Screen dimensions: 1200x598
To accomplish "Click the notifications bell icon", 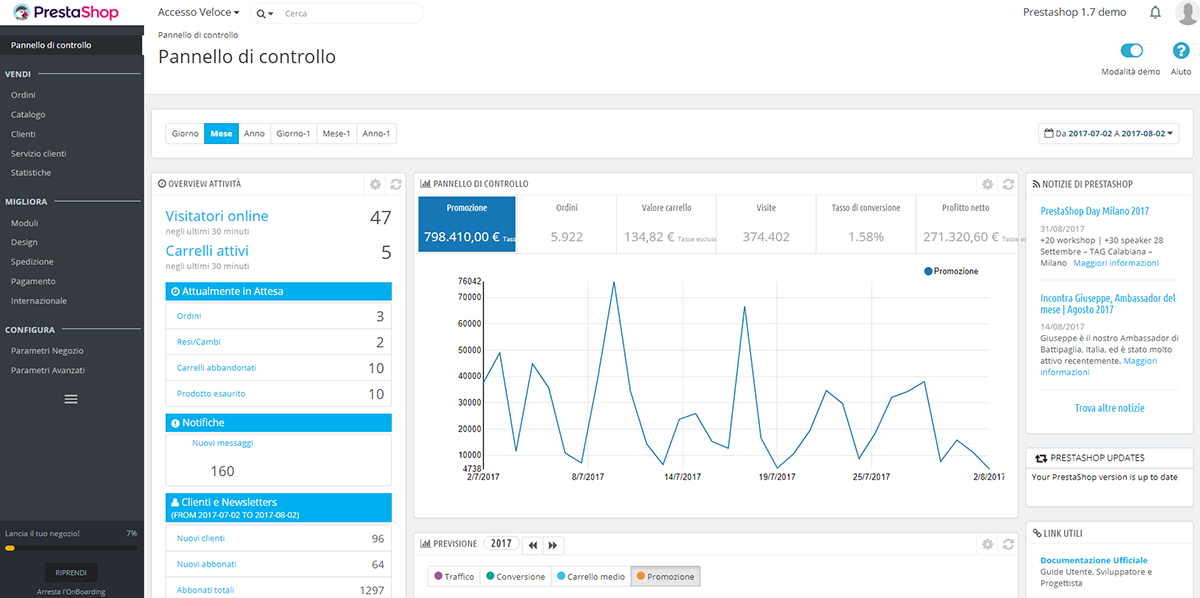I will point(1155,13).
